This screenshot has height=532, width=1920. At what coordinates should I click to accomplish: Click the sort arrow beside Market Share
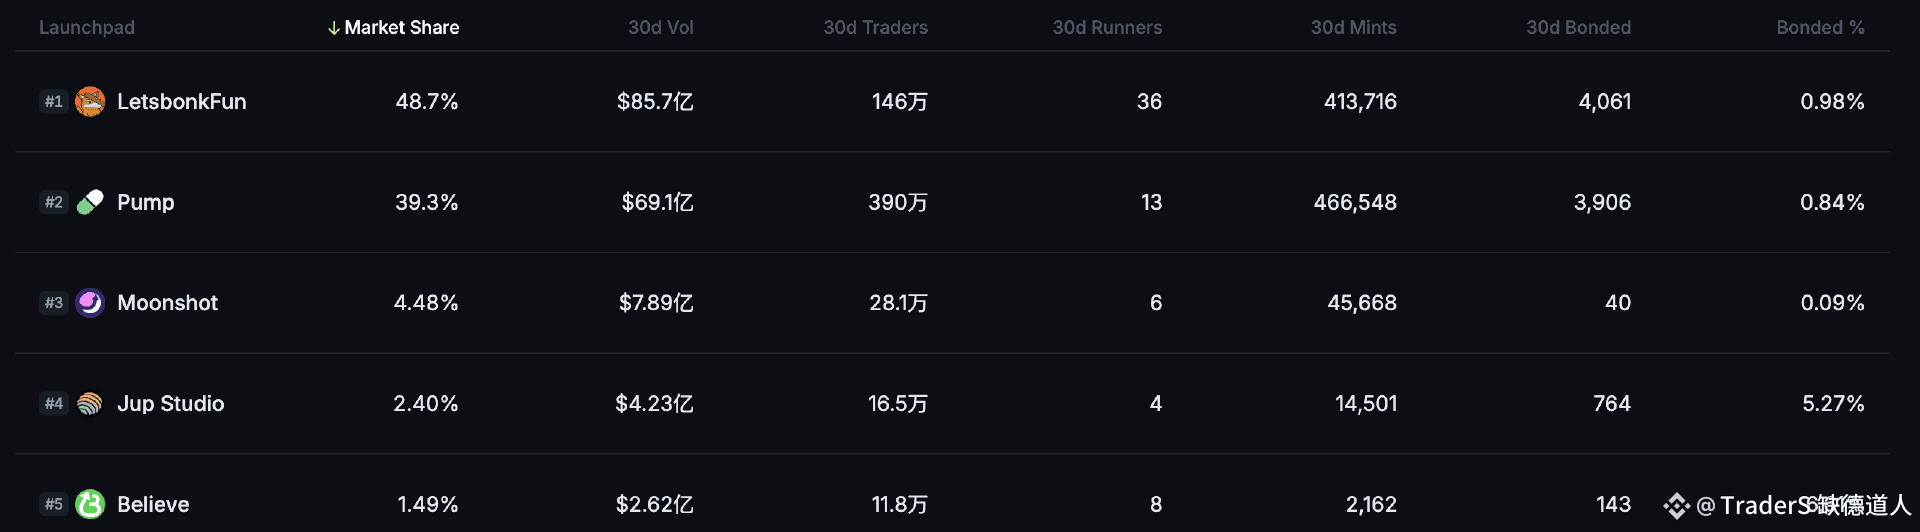pos(334,28)
